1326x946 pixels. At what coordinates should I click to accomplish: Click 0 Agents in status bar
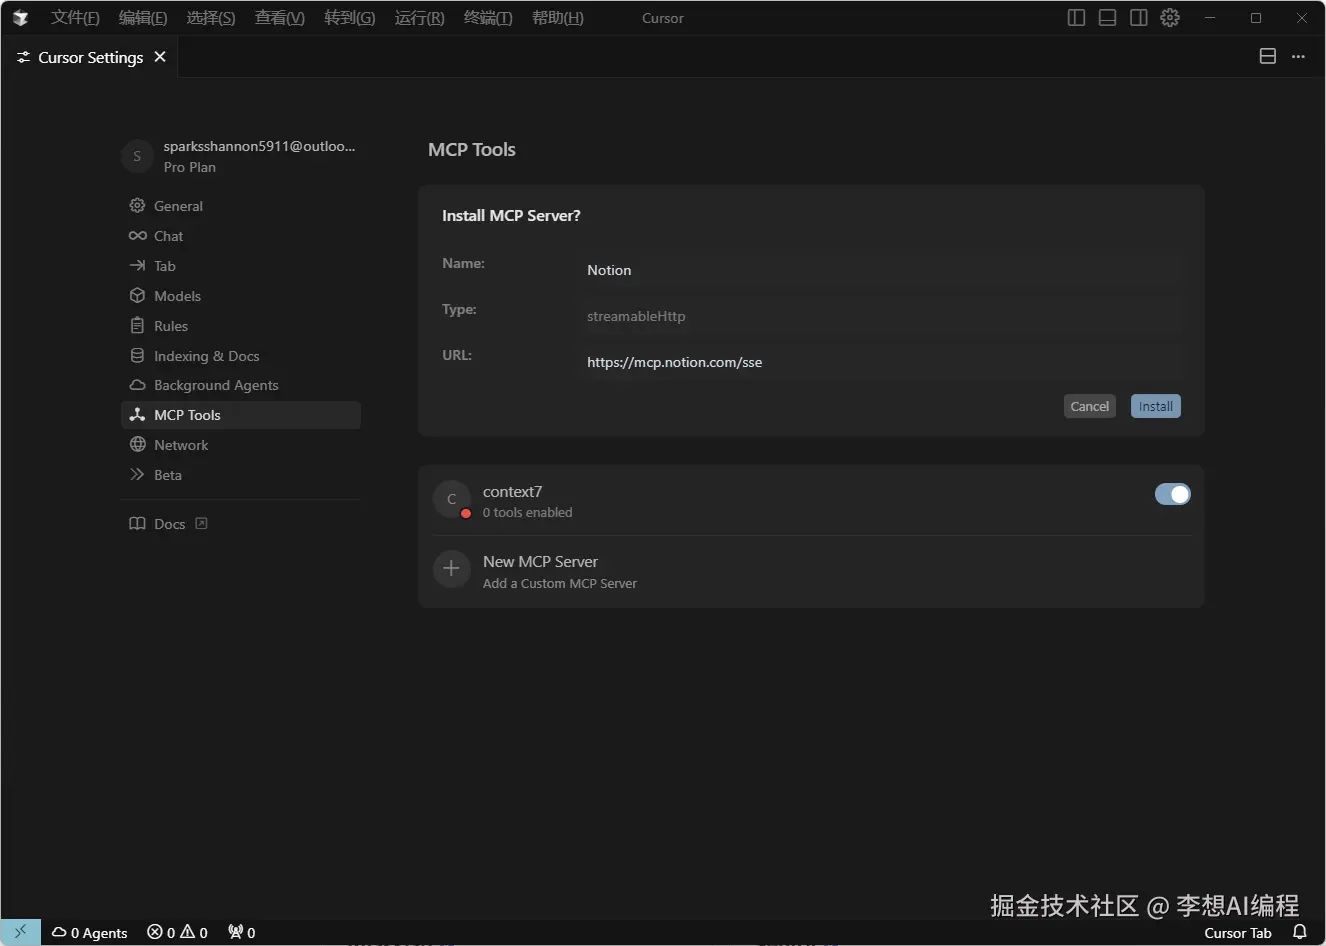(90, 932)
